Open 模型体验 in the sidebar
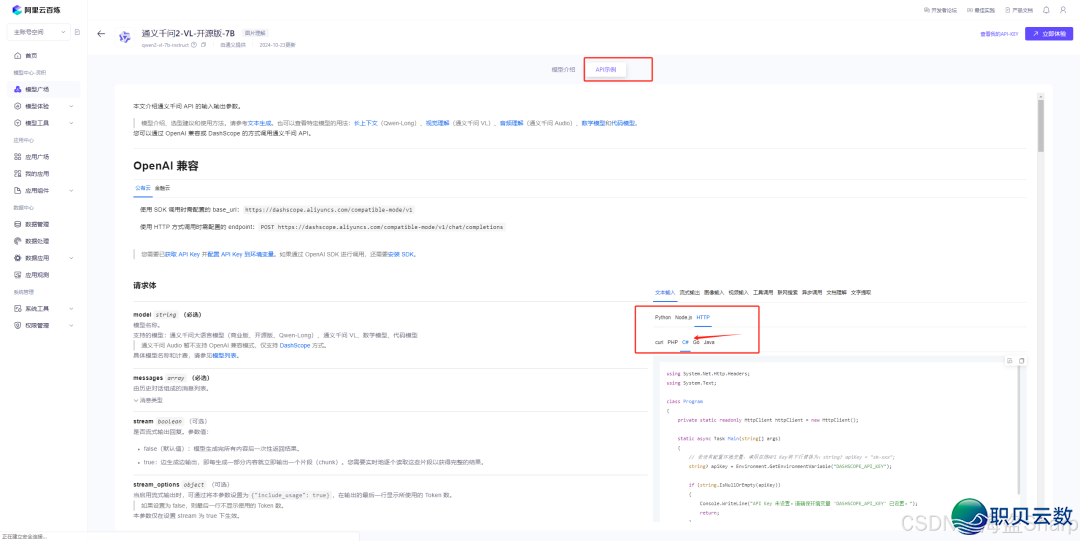Screen dimensions: 1080x541 point(44,106)
